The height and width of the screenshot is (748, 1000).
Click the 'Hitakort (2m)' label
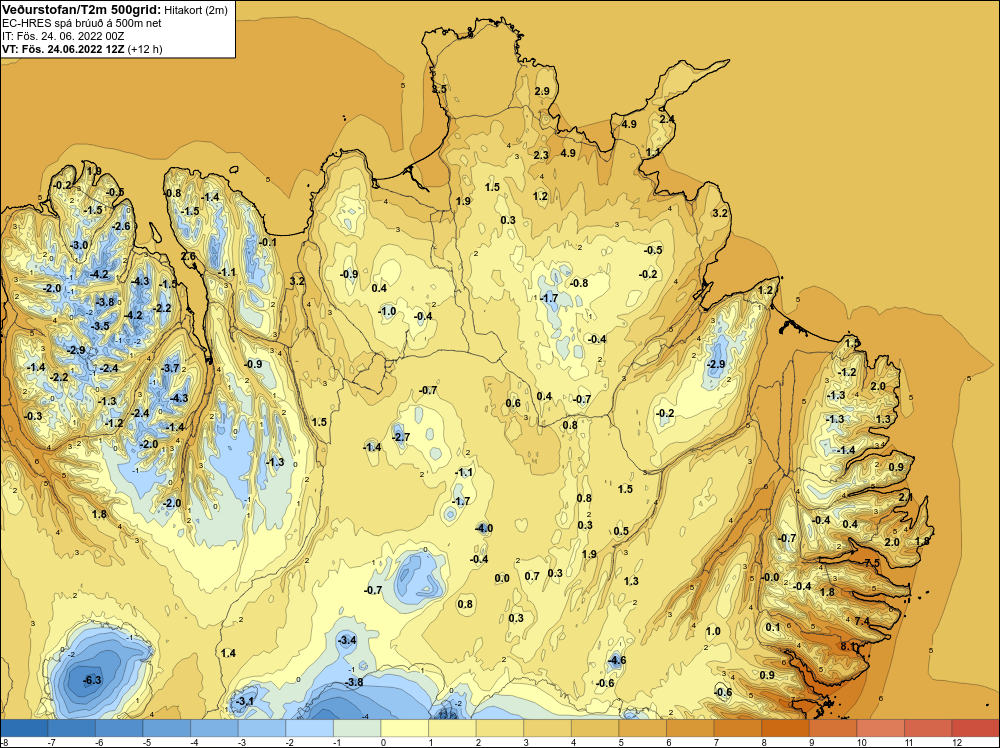(x=196, y=10)
